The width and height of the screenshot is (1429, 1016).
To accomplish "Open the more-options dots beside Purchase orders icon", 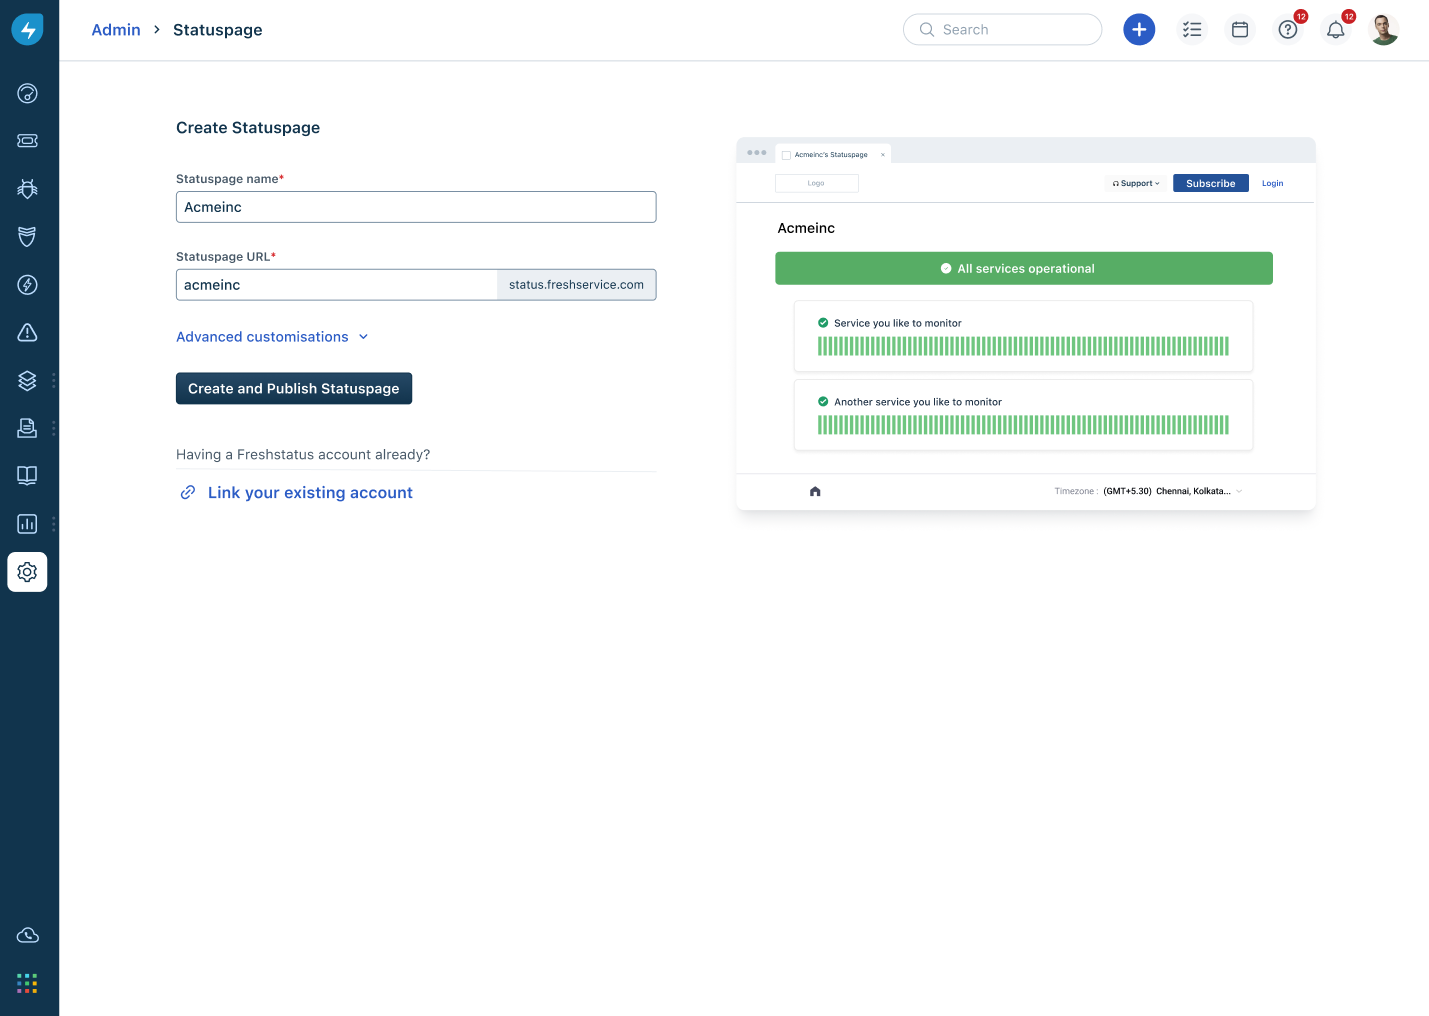I will tap(53, 428).
